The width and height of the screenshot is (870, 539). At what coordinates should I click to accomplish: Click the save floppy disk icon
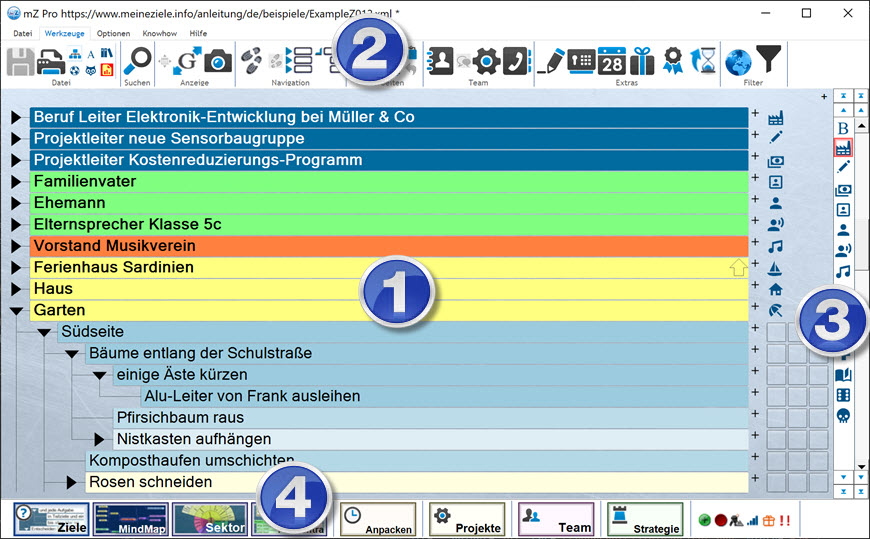21,62
